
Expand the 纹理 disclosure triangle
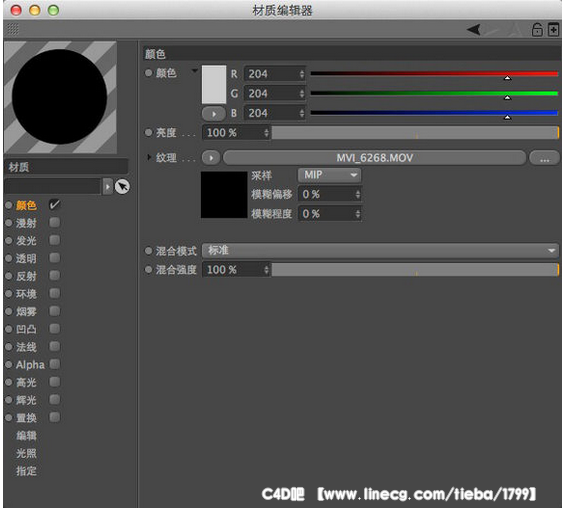click(149, 157)
